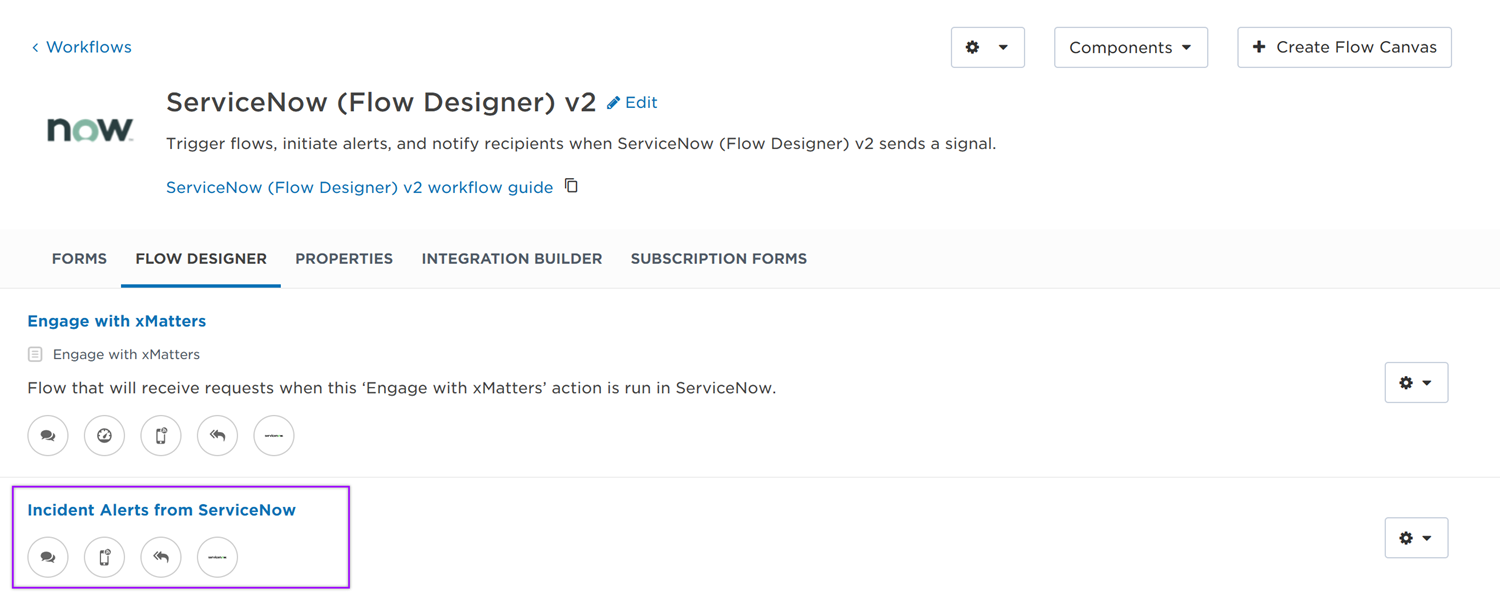Viewport: 1500px width, 596px height.
Task: Open gear menu for Incident Alerts from ServiceNow
Action: tap(1416, 538)
